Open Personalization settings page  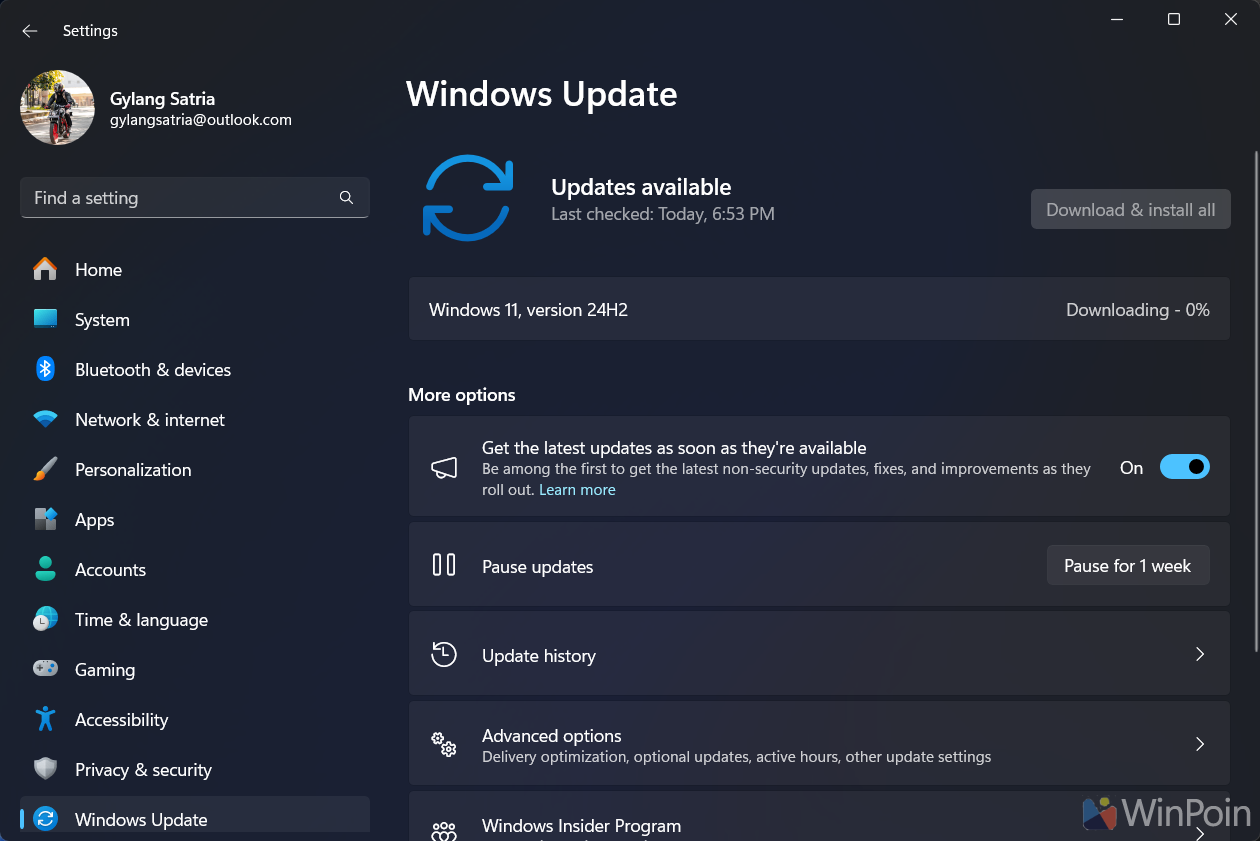click(195, 470)
